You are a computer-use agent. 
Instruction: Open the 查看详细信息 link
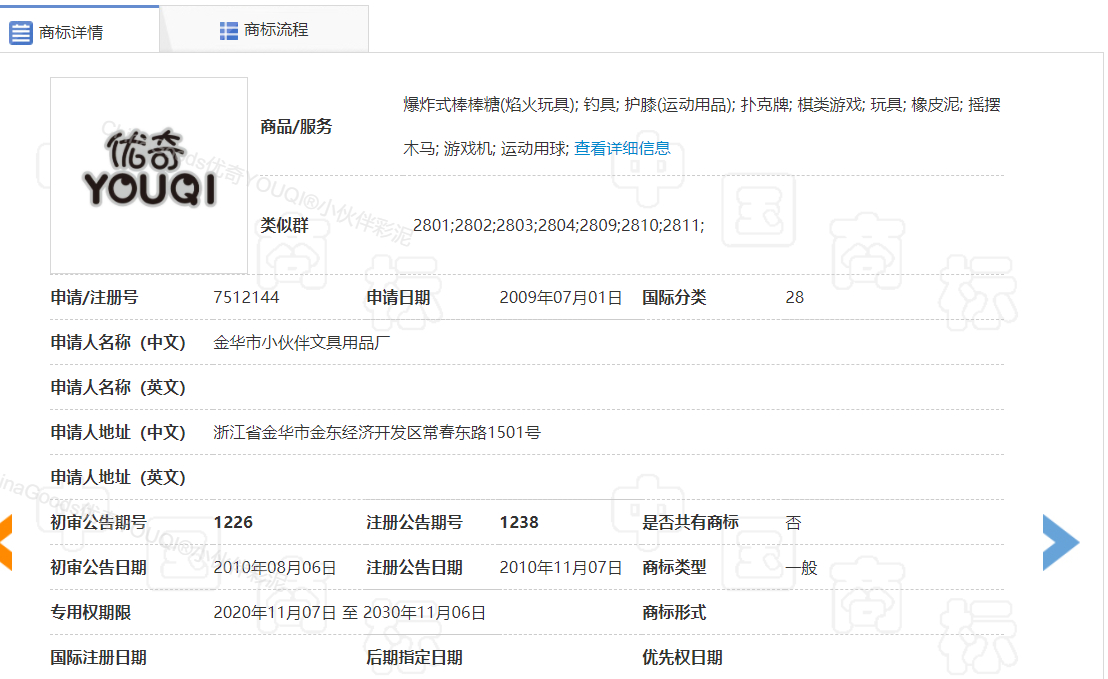pyautogui.click(x=622, y=148)
